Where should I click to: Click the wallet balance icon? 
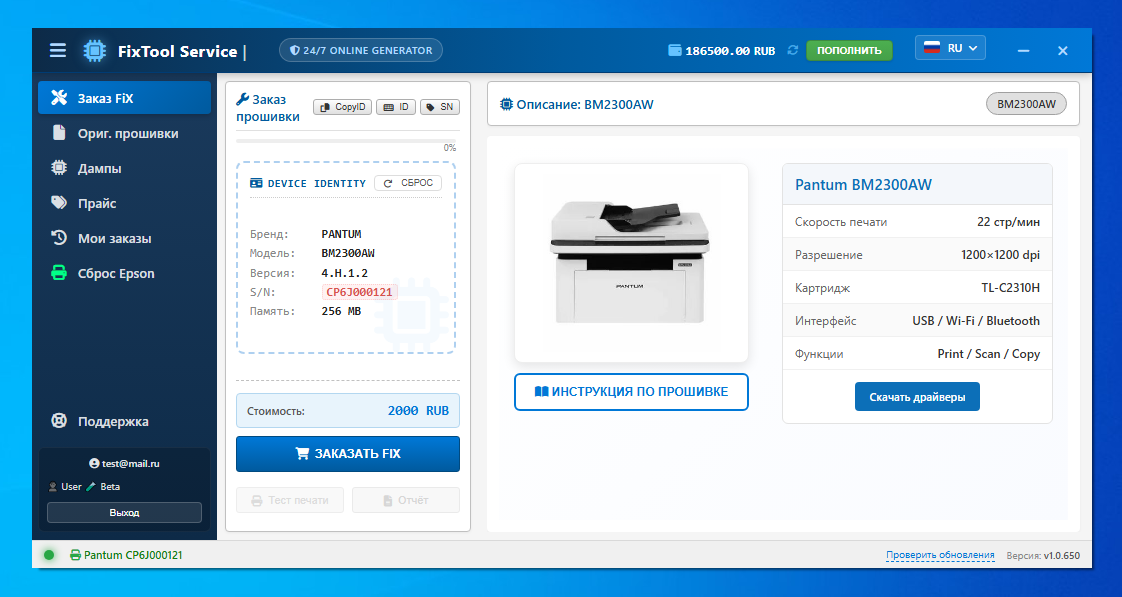(675, 50)
